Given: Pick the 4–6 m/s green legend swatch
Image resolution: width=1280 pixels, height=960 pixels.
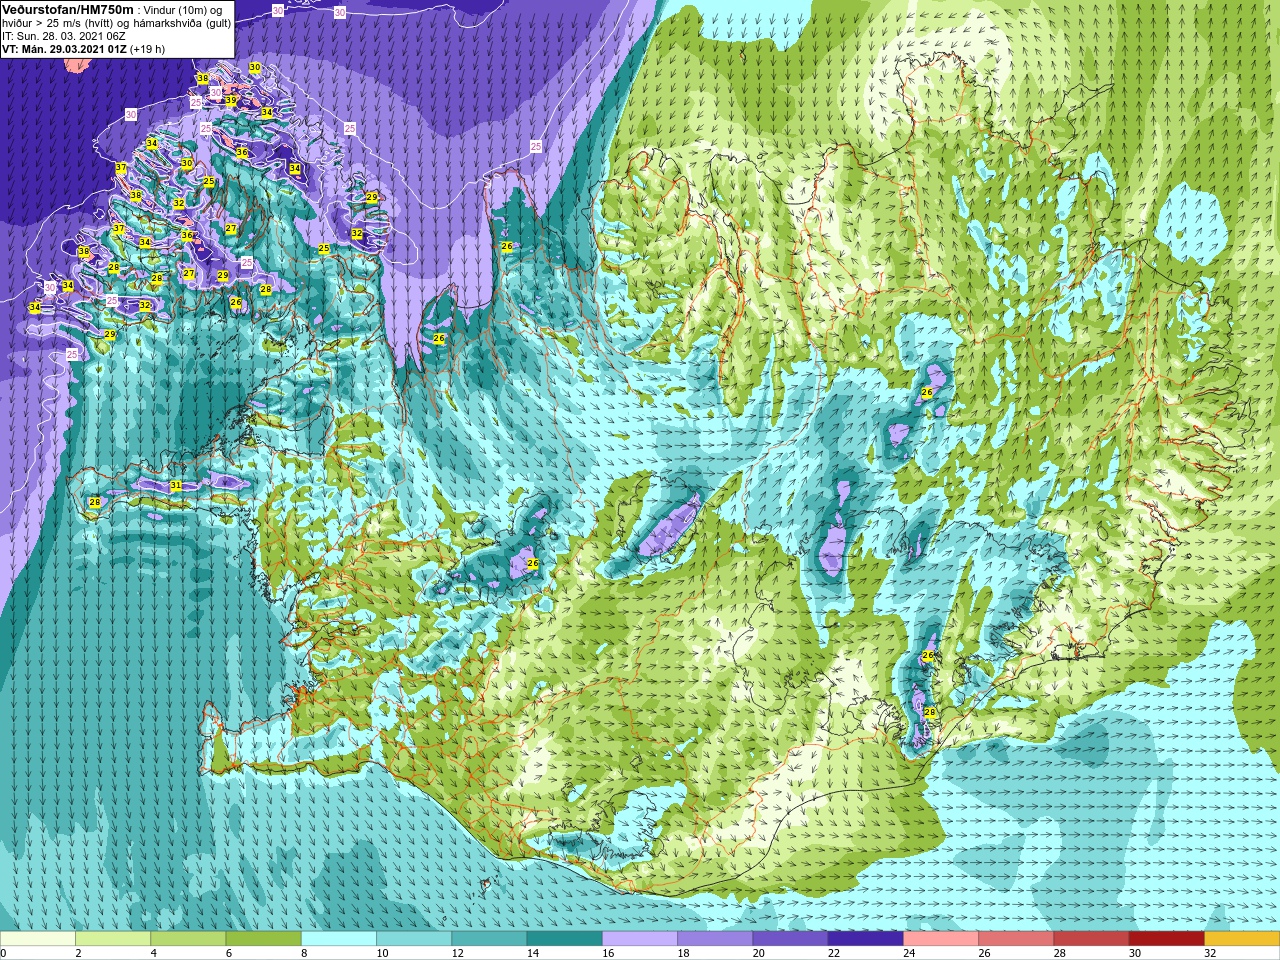Looking at the screenshot, I should click(x=188, y=939).
